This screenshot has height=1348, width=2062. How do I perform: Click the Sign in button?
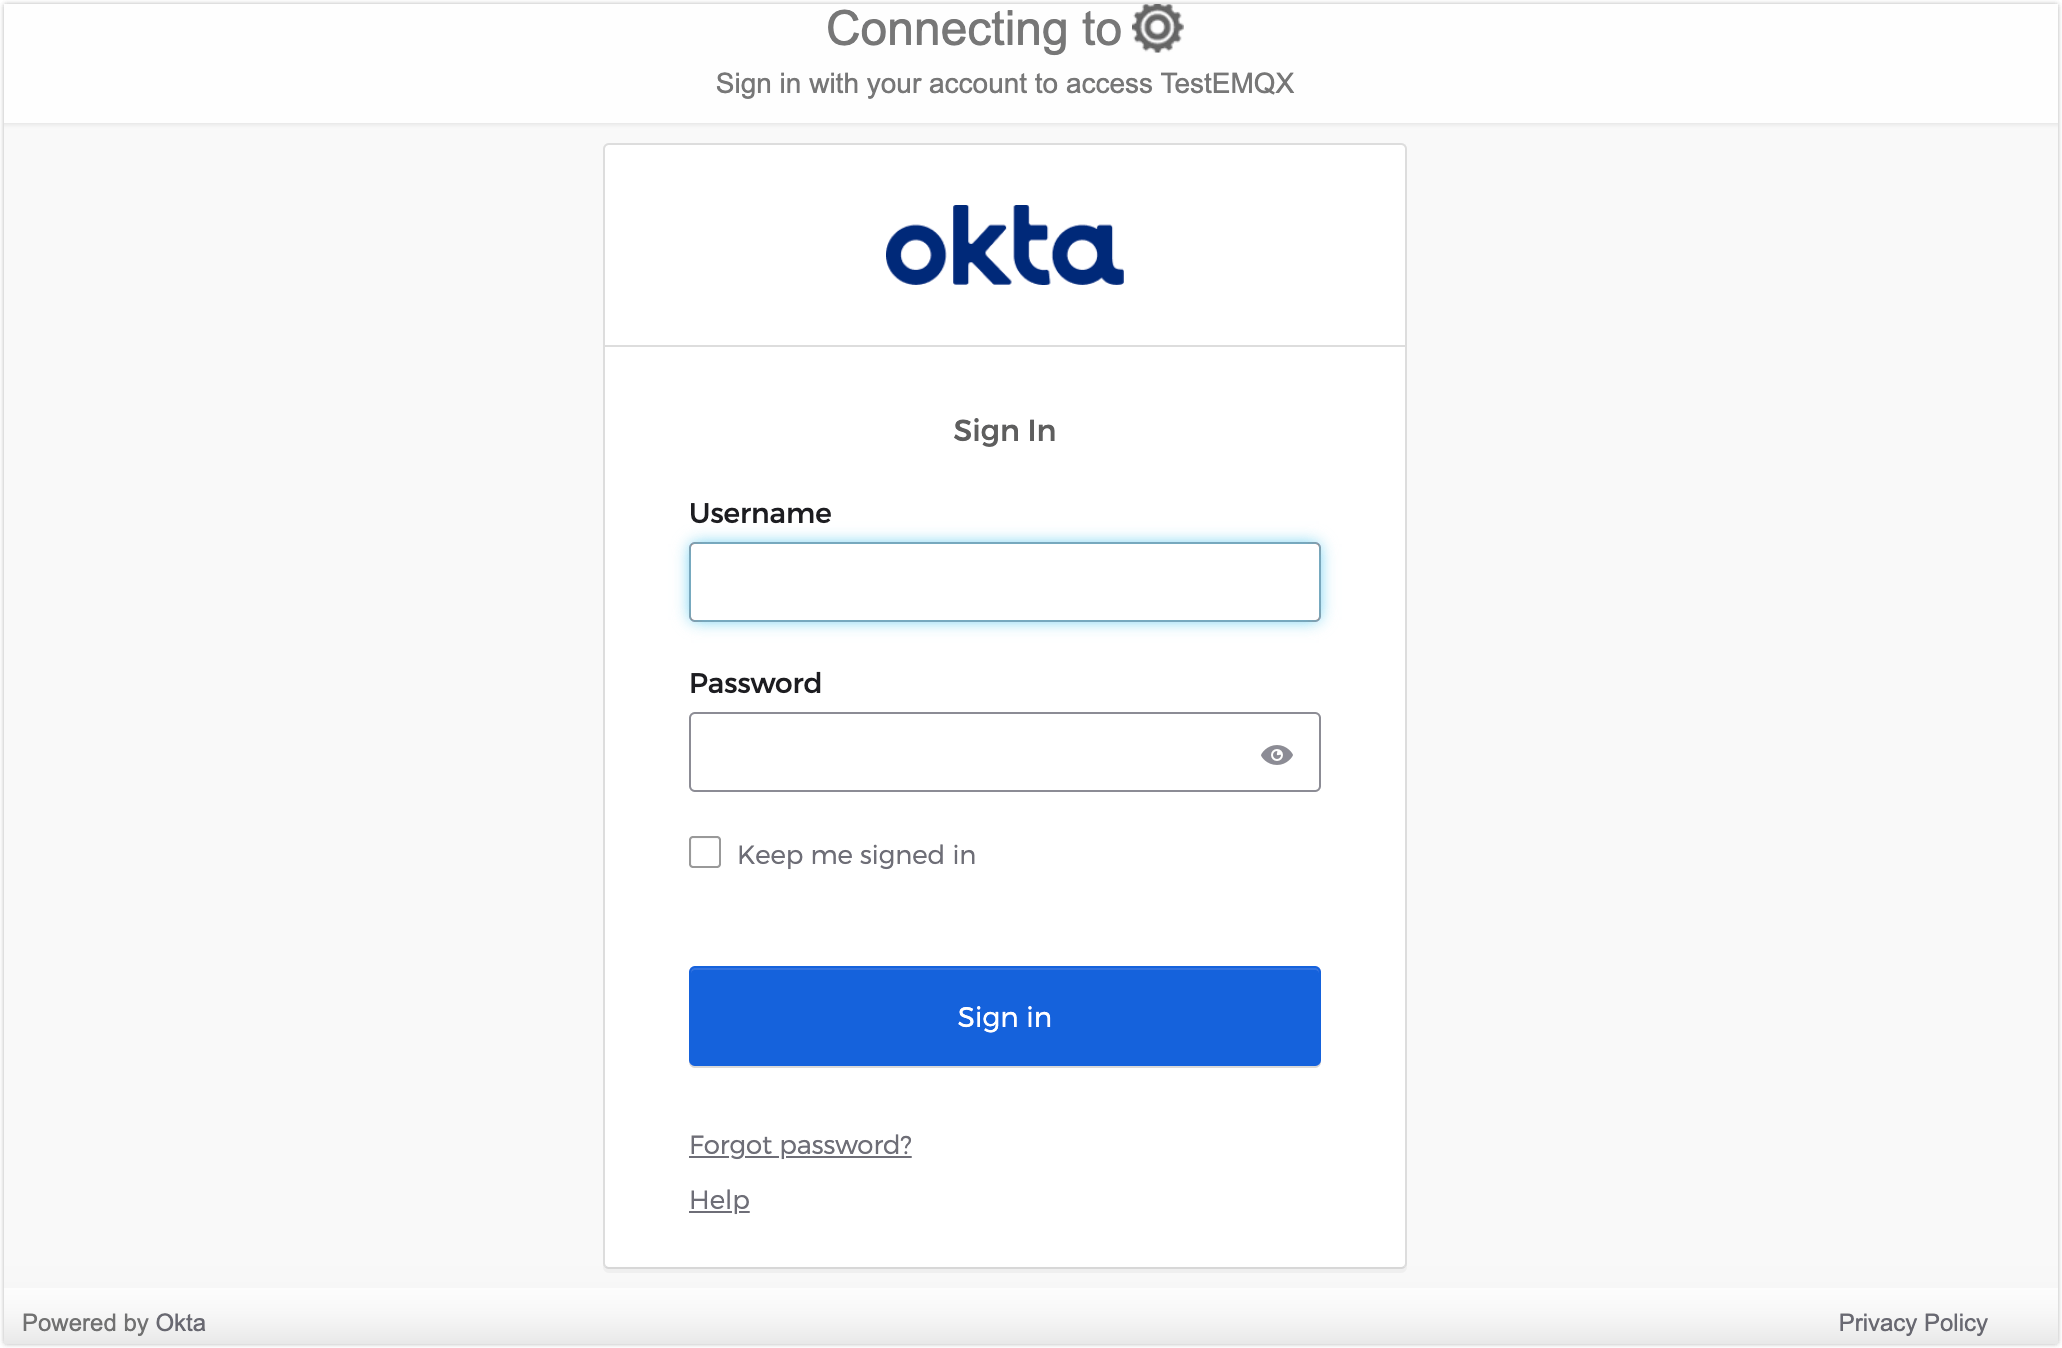pyautogui.click(x=1004, y=1016)
